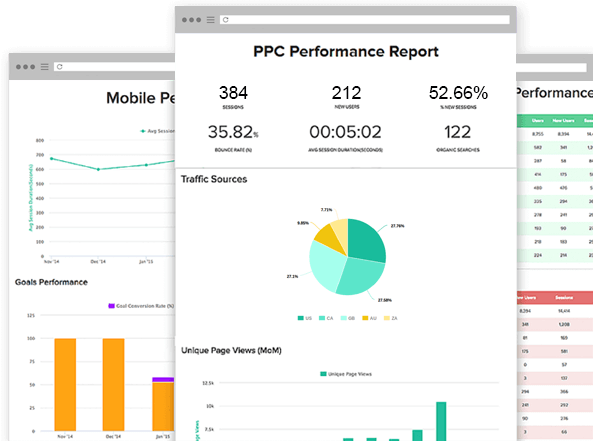This screenshot has height=441, width=593.
Task: Toggle the Goal Conversion Rate legend item
Action: (141, 306)
